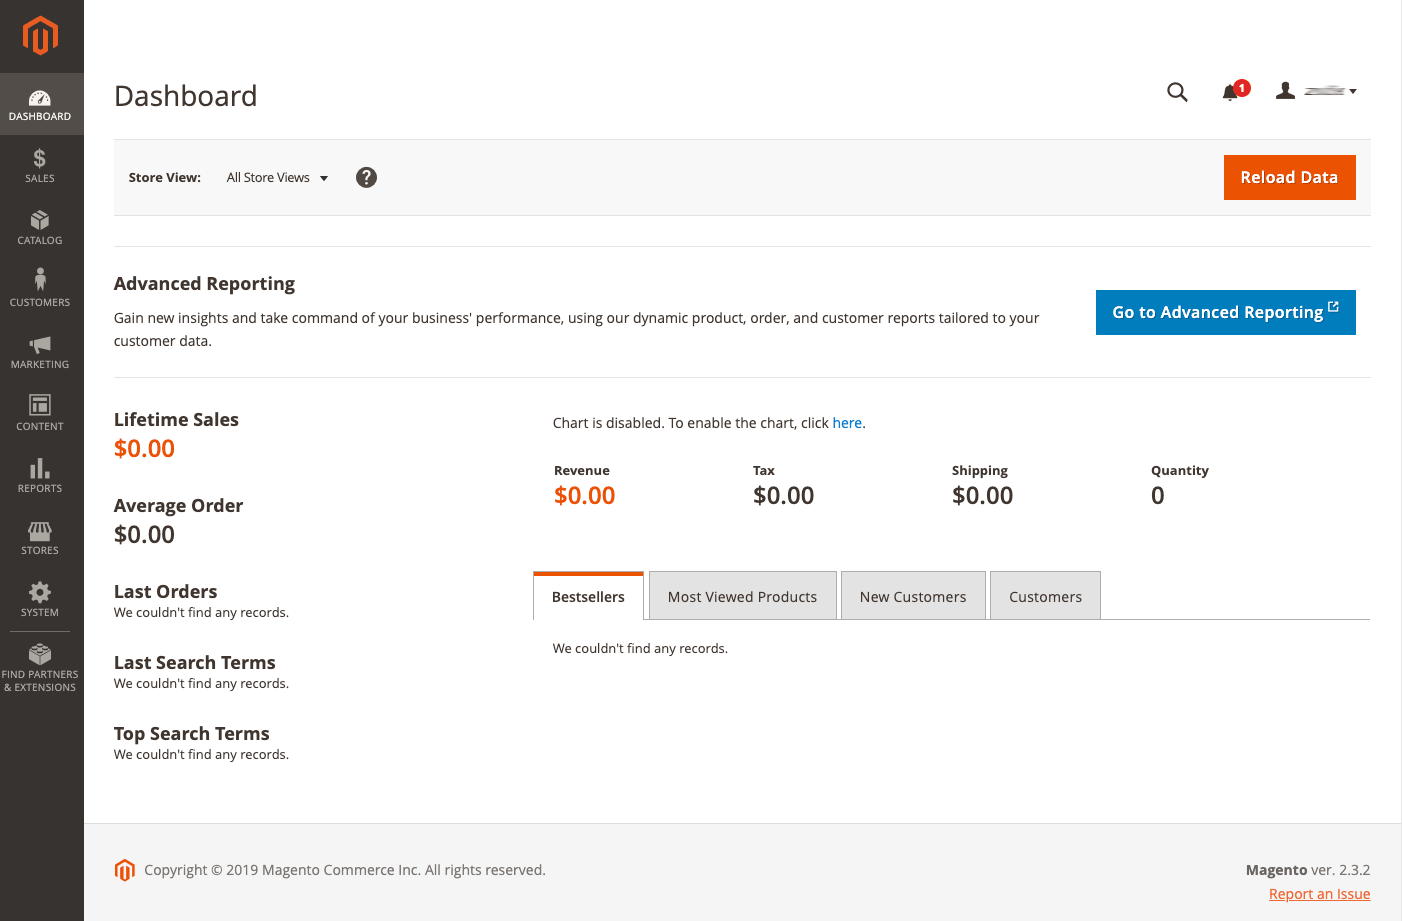Viewport: 1402px width, 921px height.
Task: Click the Shipping column label
Action: (979, 470)
